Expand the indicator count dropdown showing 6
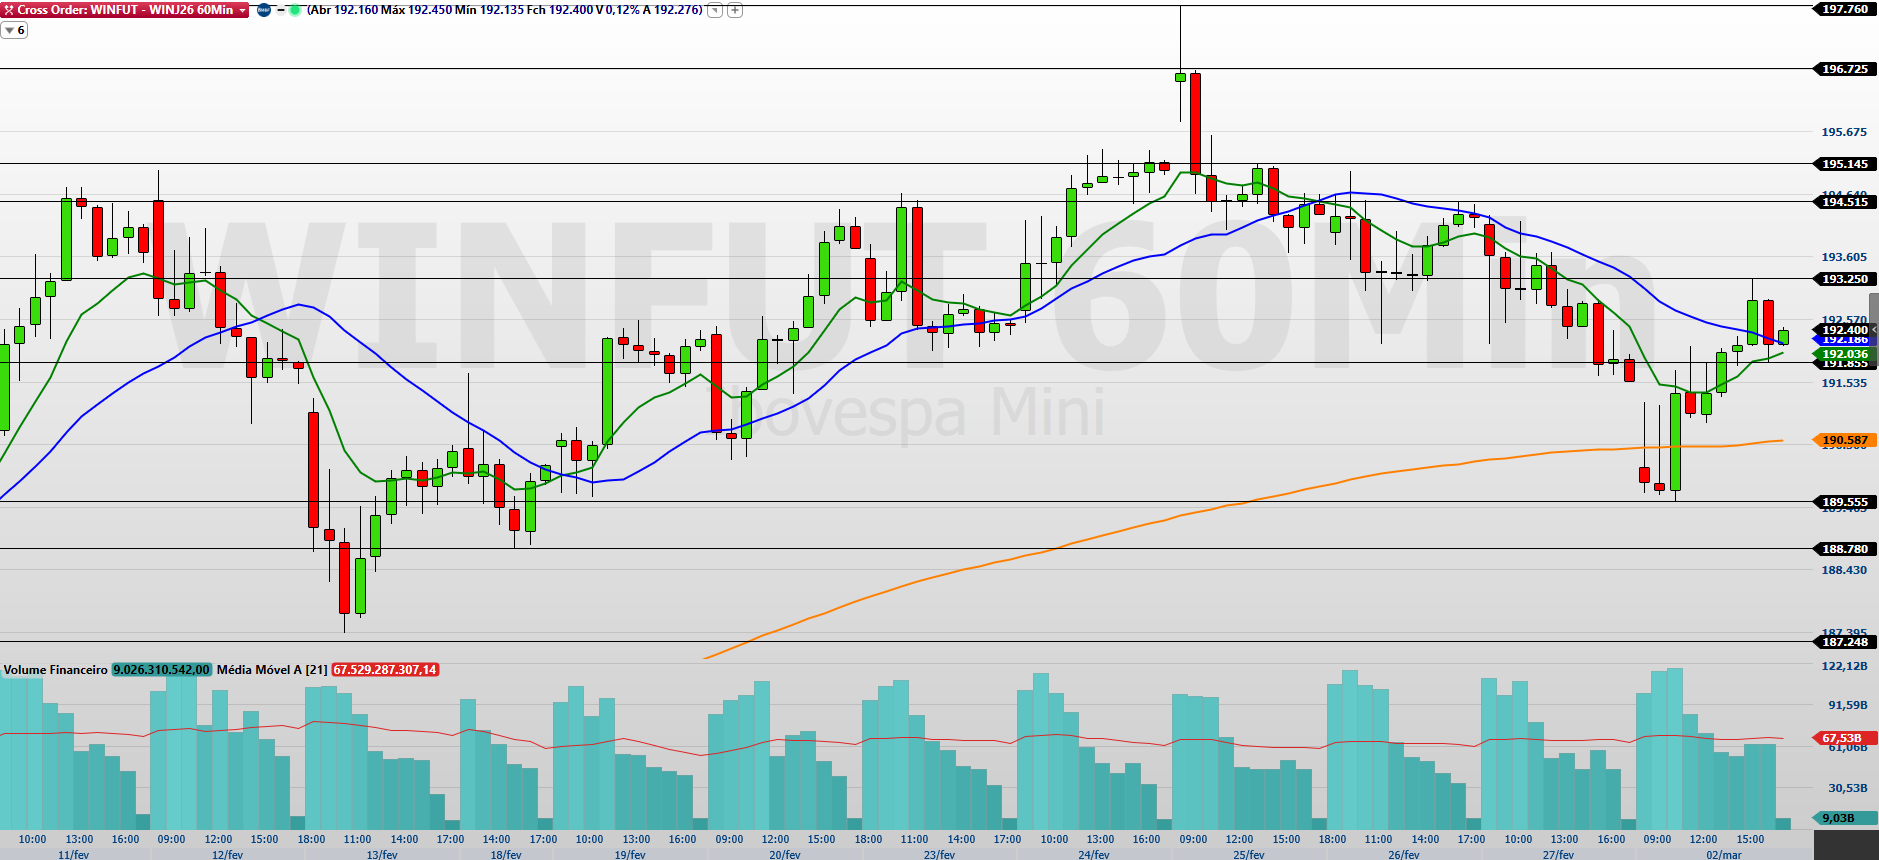 coord(14,30)
